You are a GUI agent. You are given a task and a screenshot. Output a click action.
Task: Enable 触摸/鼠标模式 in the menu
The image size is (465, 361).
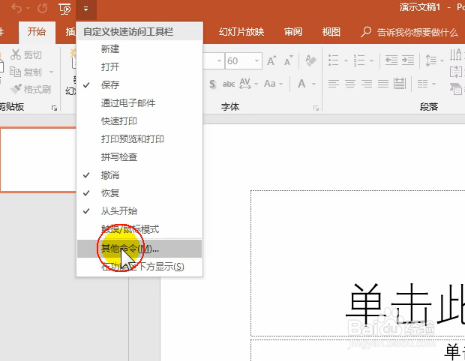139,229
